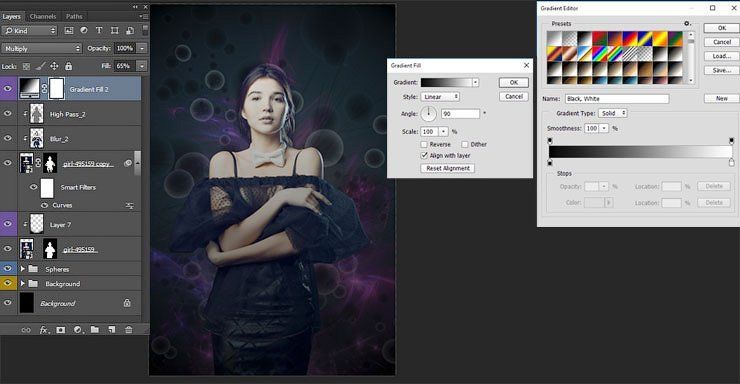Screen dimensions: 740x384
Task: Click the add layer mask icon
Action: pyautogui.click(x=61, y=330)
